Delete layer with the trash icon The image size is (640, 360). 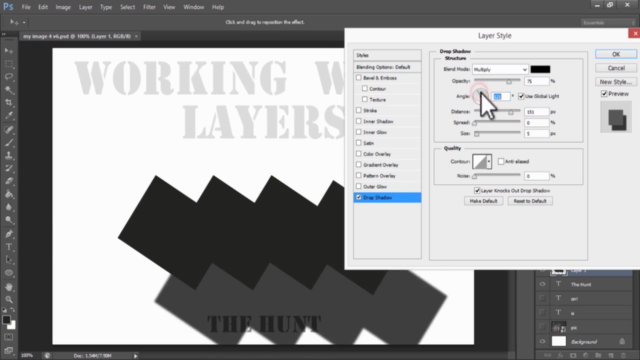point(623,356)
